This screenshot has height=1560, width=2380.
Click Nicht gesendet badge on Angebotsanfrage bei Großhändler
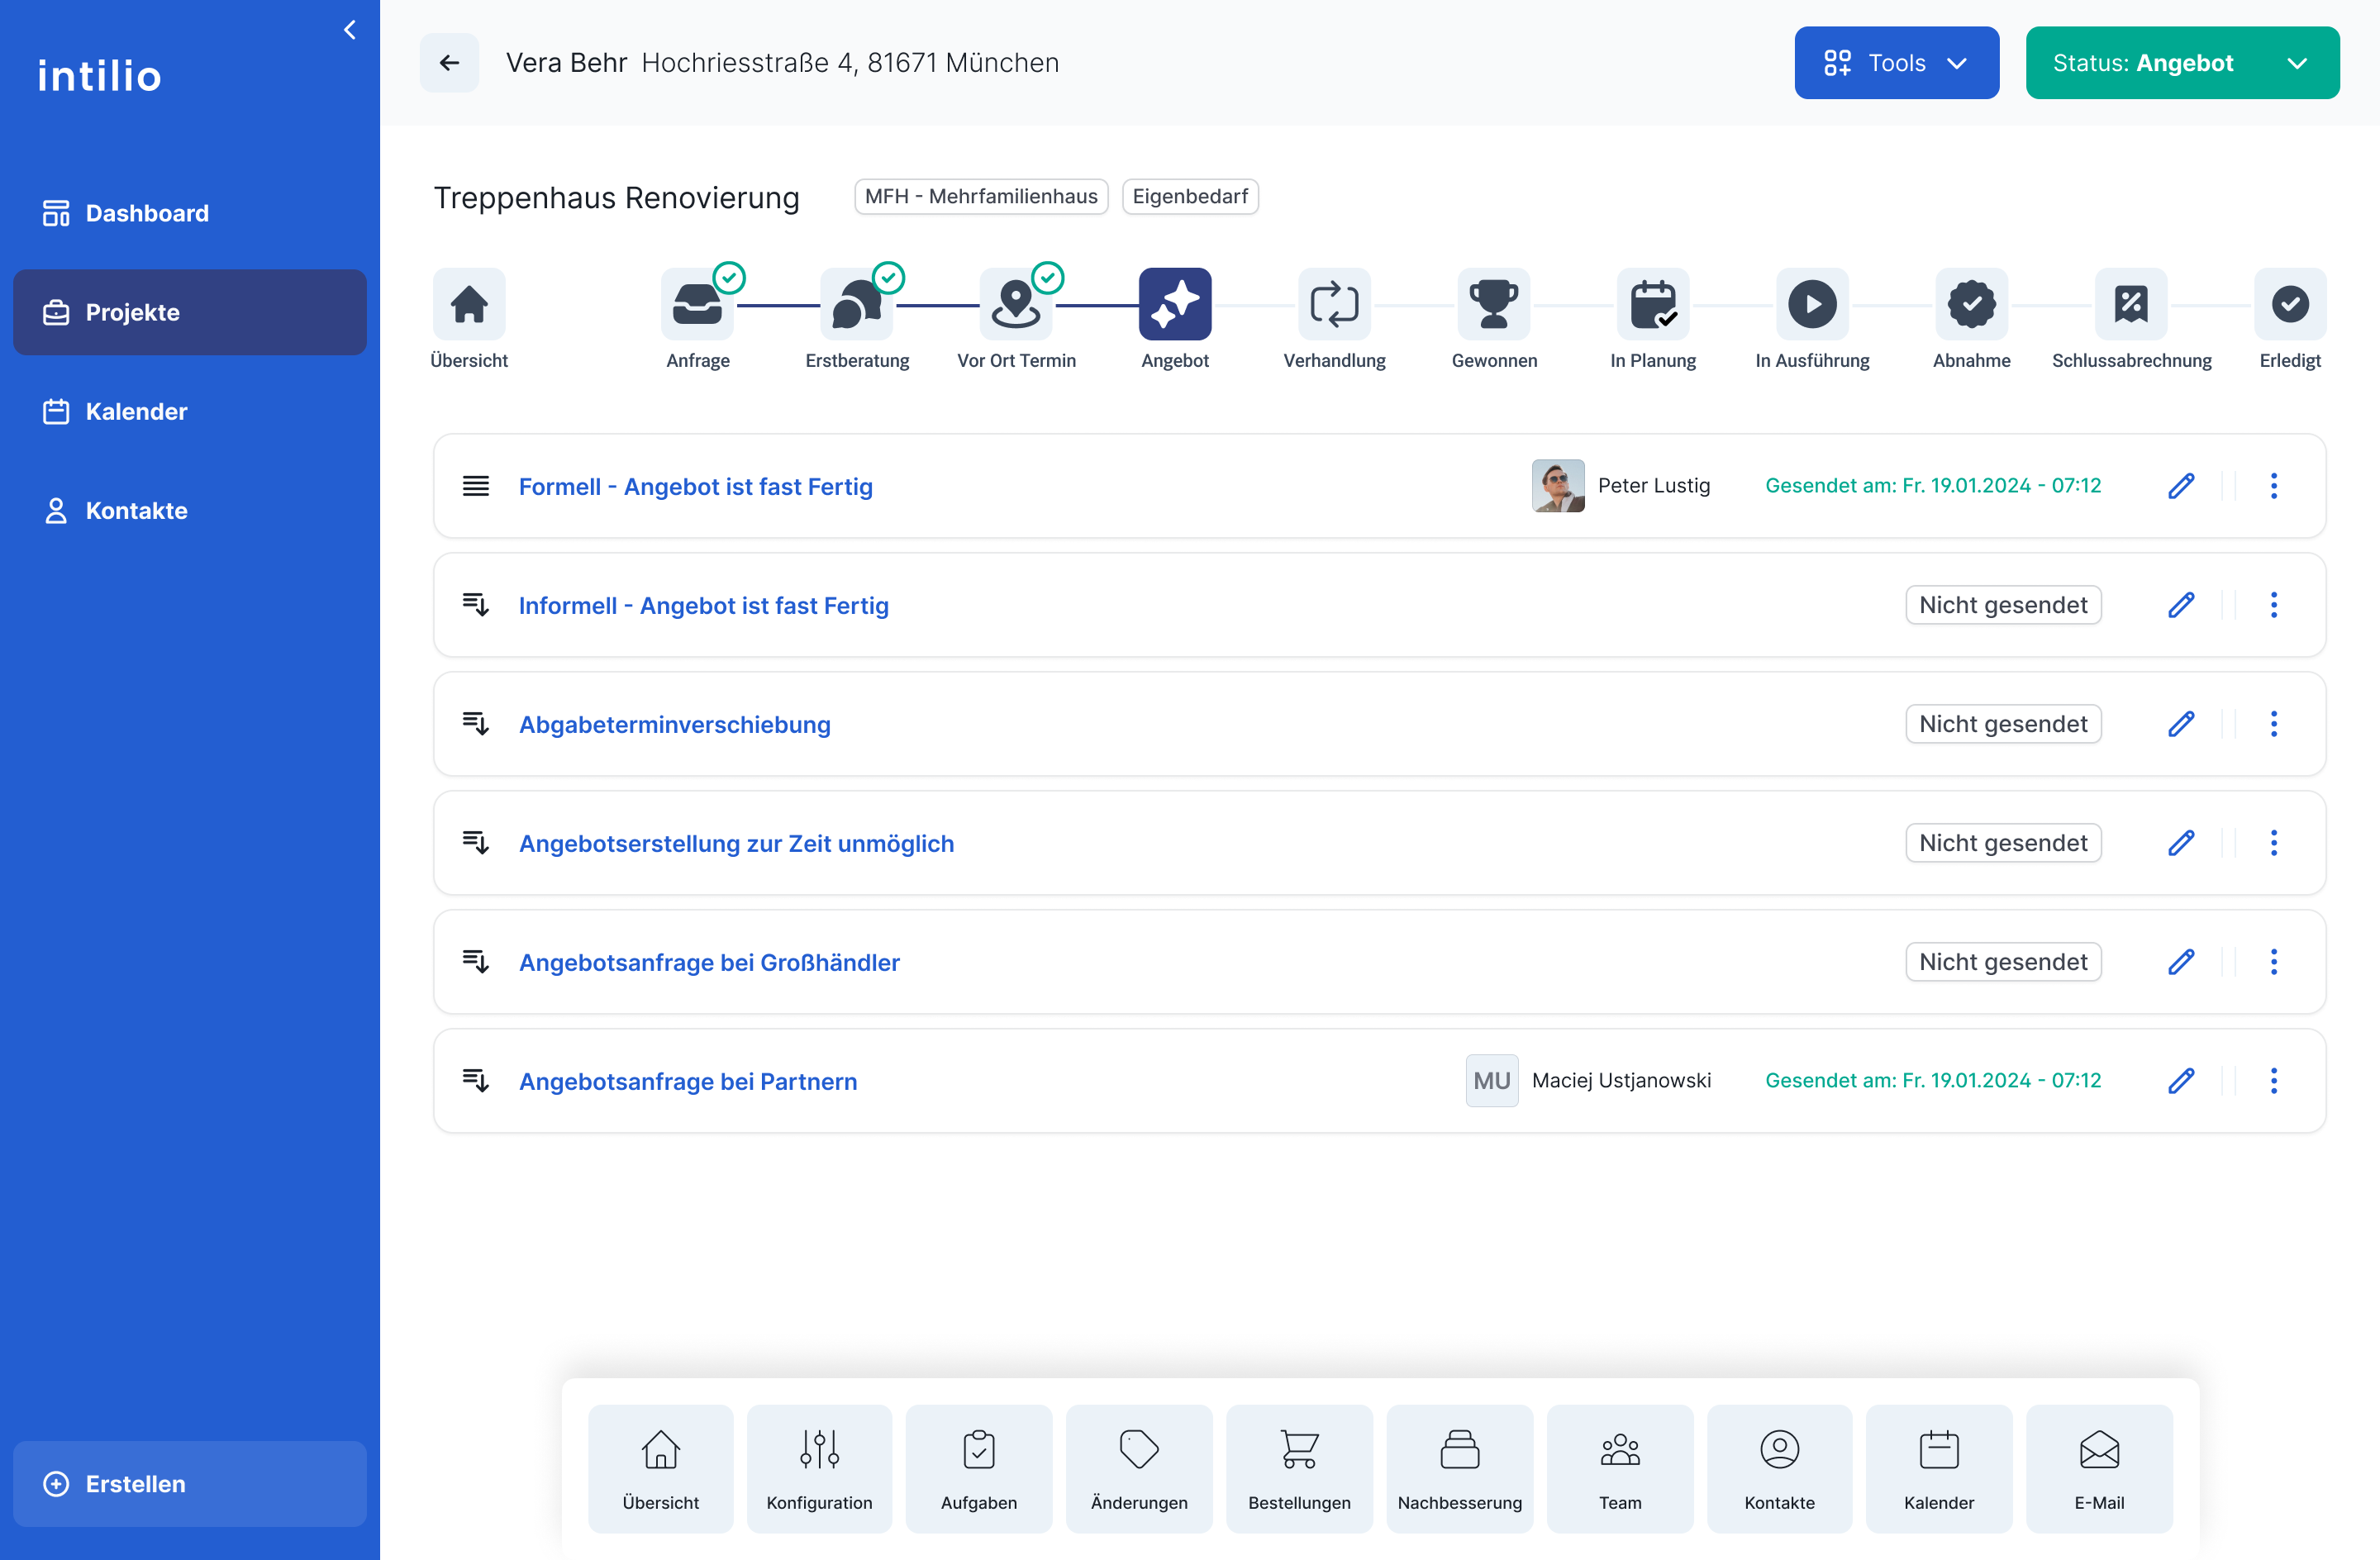coord(2003,962)
